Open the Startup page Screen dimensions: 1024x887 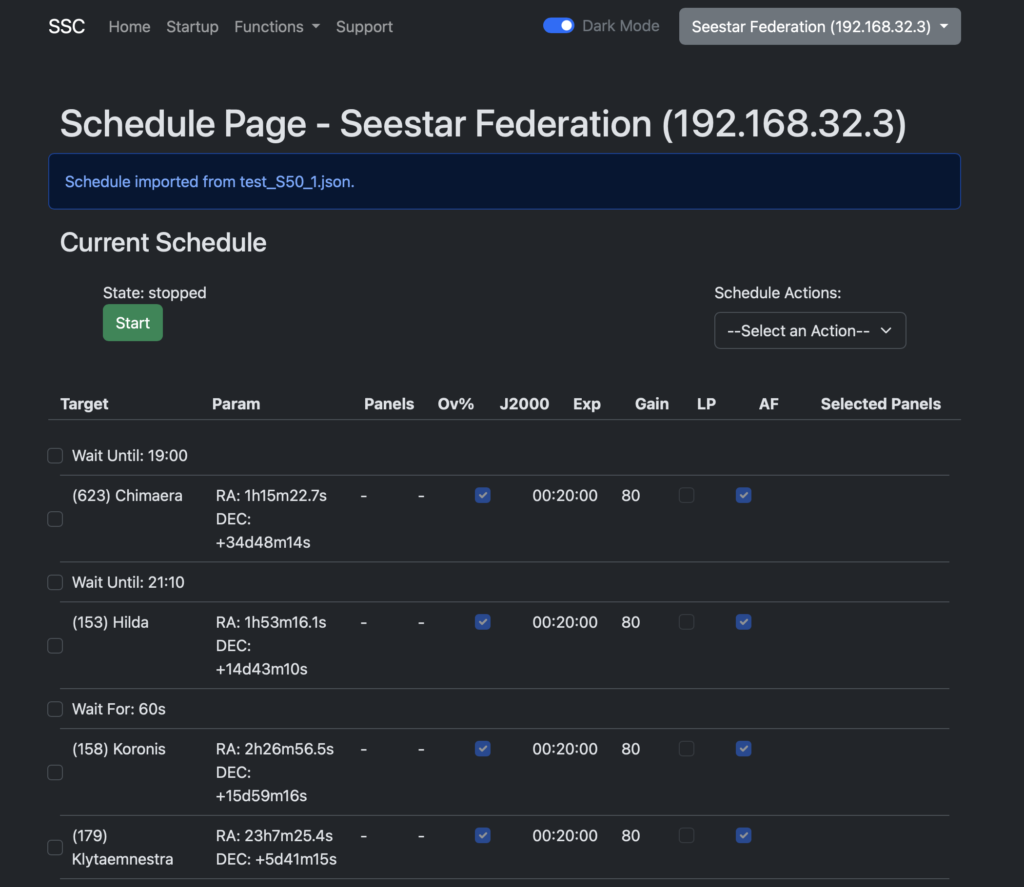(192, 27)
